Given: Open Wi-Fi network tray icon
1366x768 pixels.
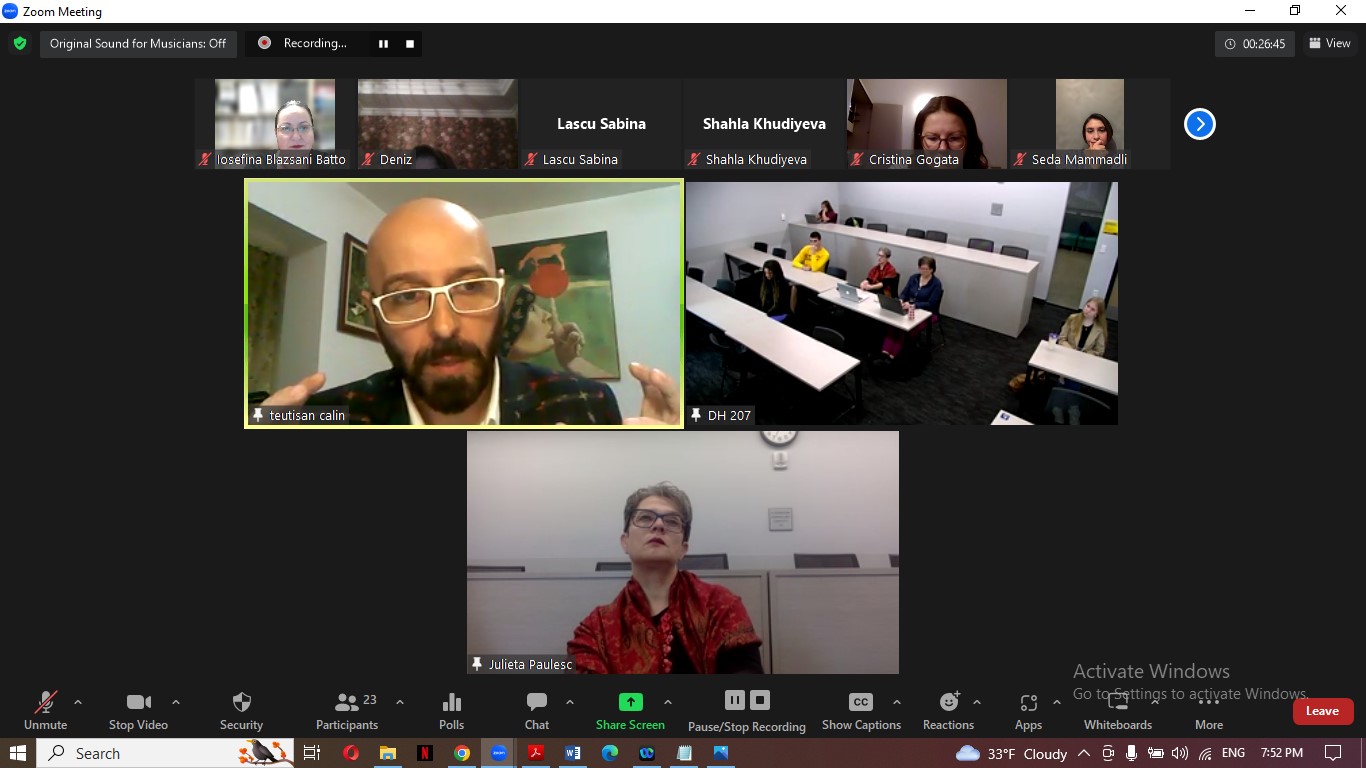Looking at the screenshot, I should pos(1205,753).
